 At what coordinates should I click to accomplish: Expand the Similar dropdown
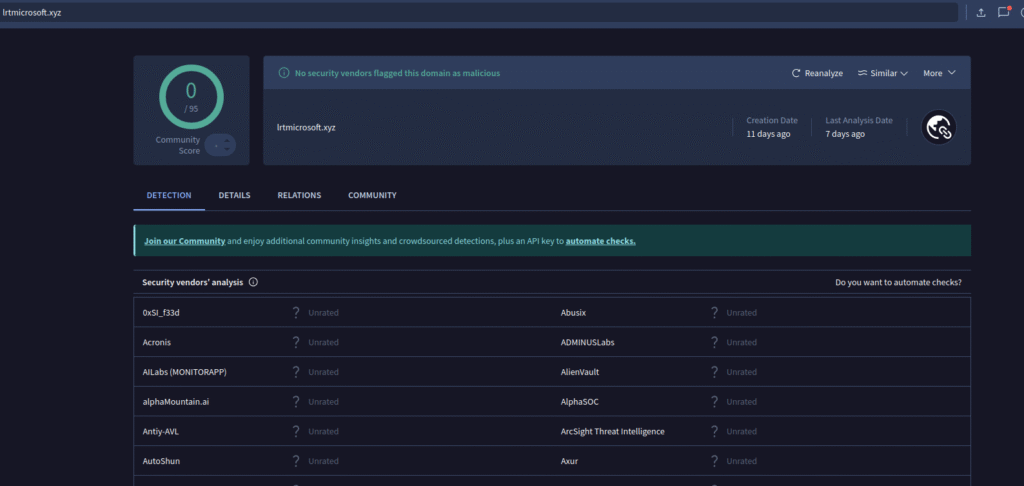[x=883, y=73]
